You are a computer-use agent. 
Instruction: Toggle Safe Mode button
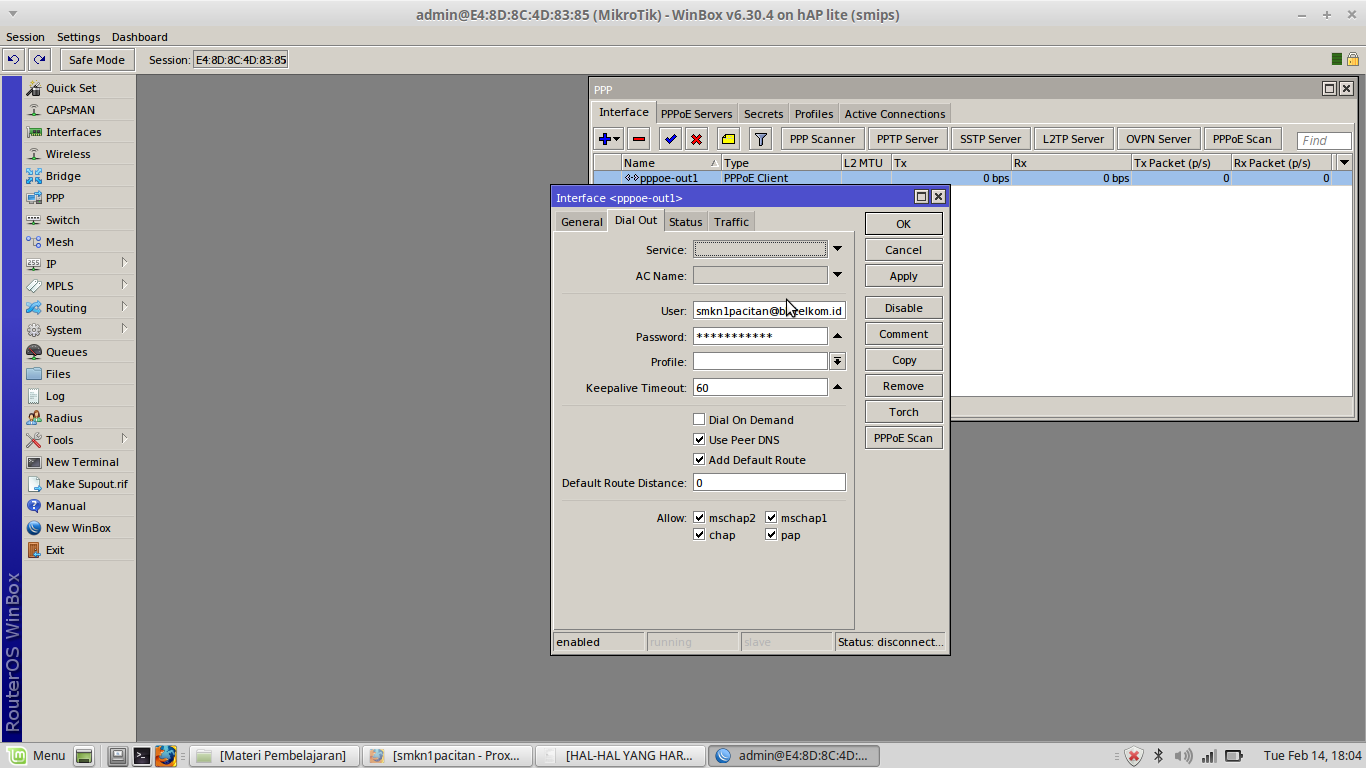pos(97,60)
